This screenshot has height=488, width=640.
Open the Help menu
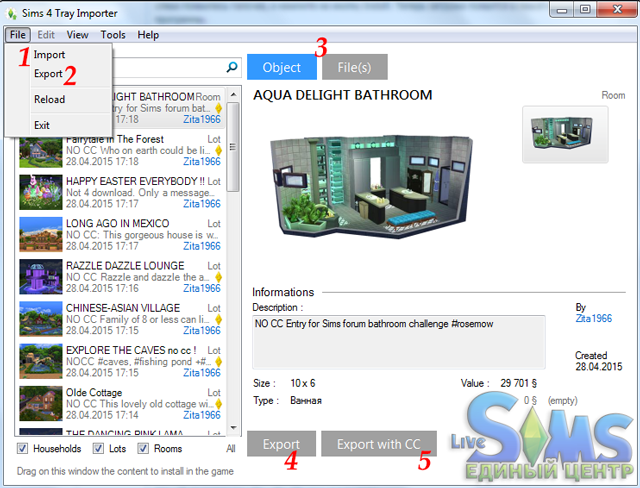148,35
